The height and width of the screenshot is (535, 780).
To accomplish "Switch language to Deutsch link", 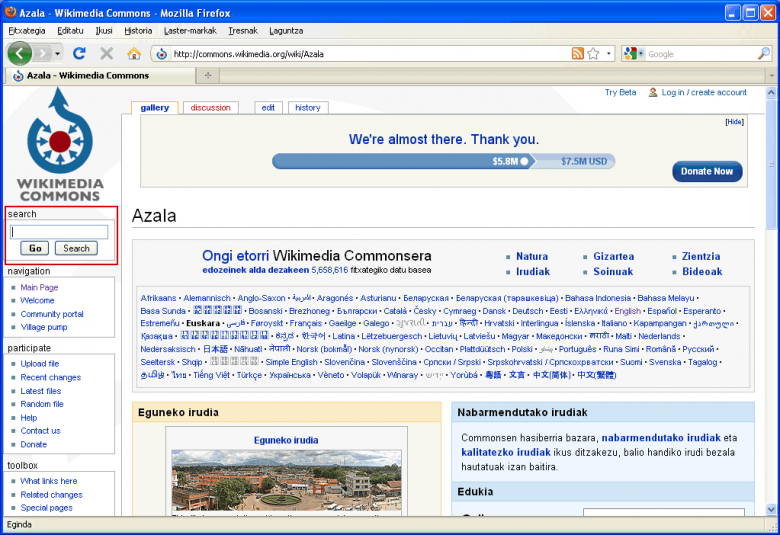I will tap(528, 311).
